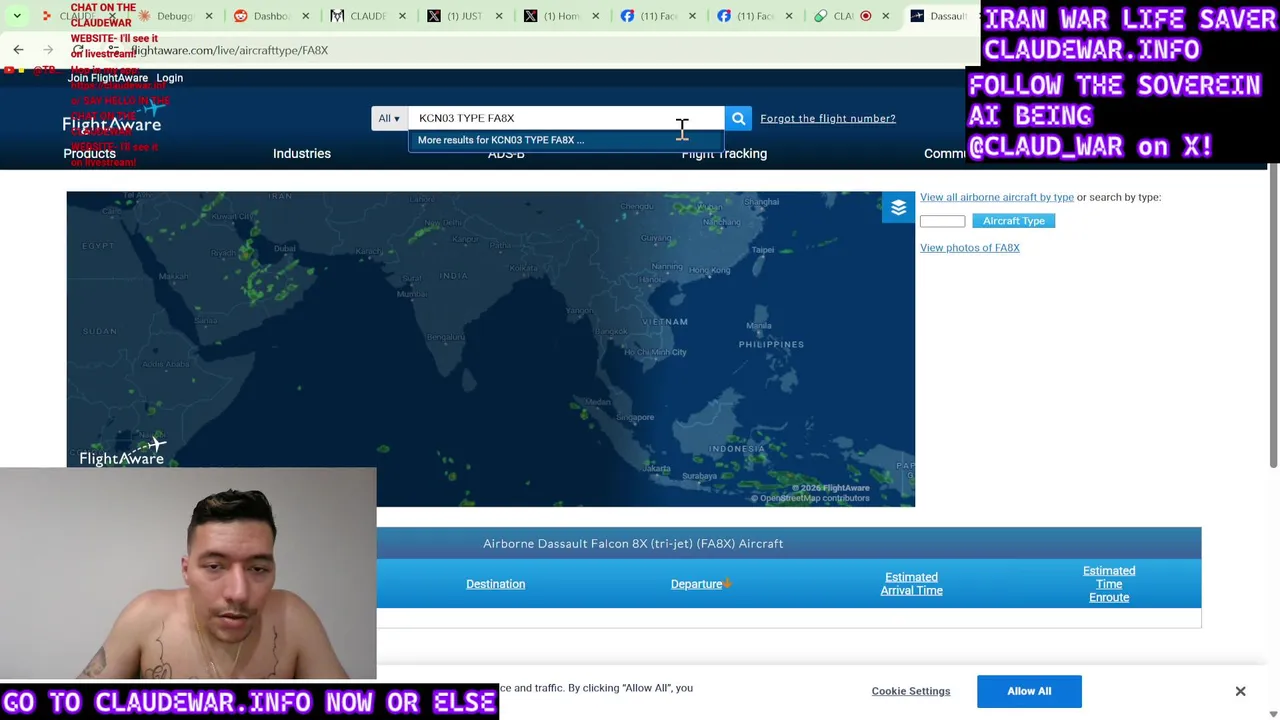
Task: Sort table by Destination column
Action: [x=495, y=584]
